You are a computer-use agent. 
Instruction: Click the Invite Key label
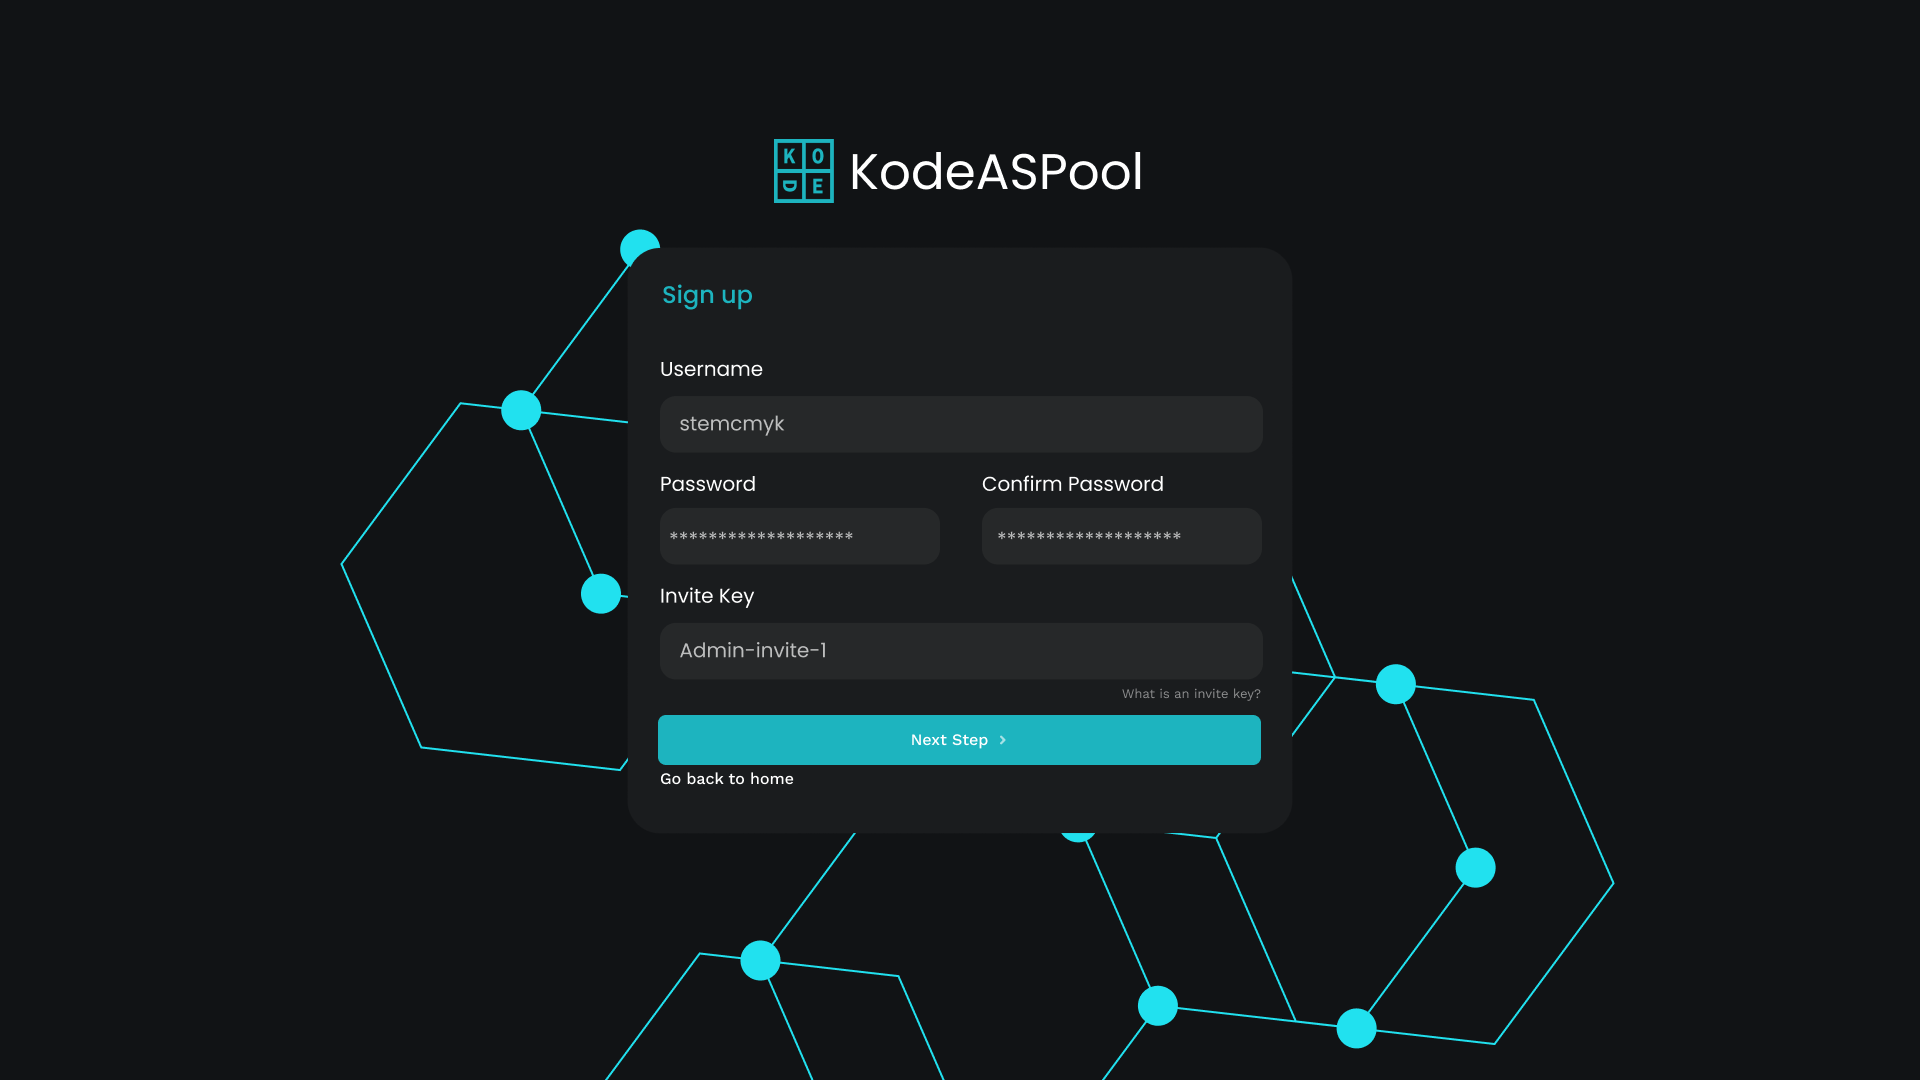coord(706,596)
